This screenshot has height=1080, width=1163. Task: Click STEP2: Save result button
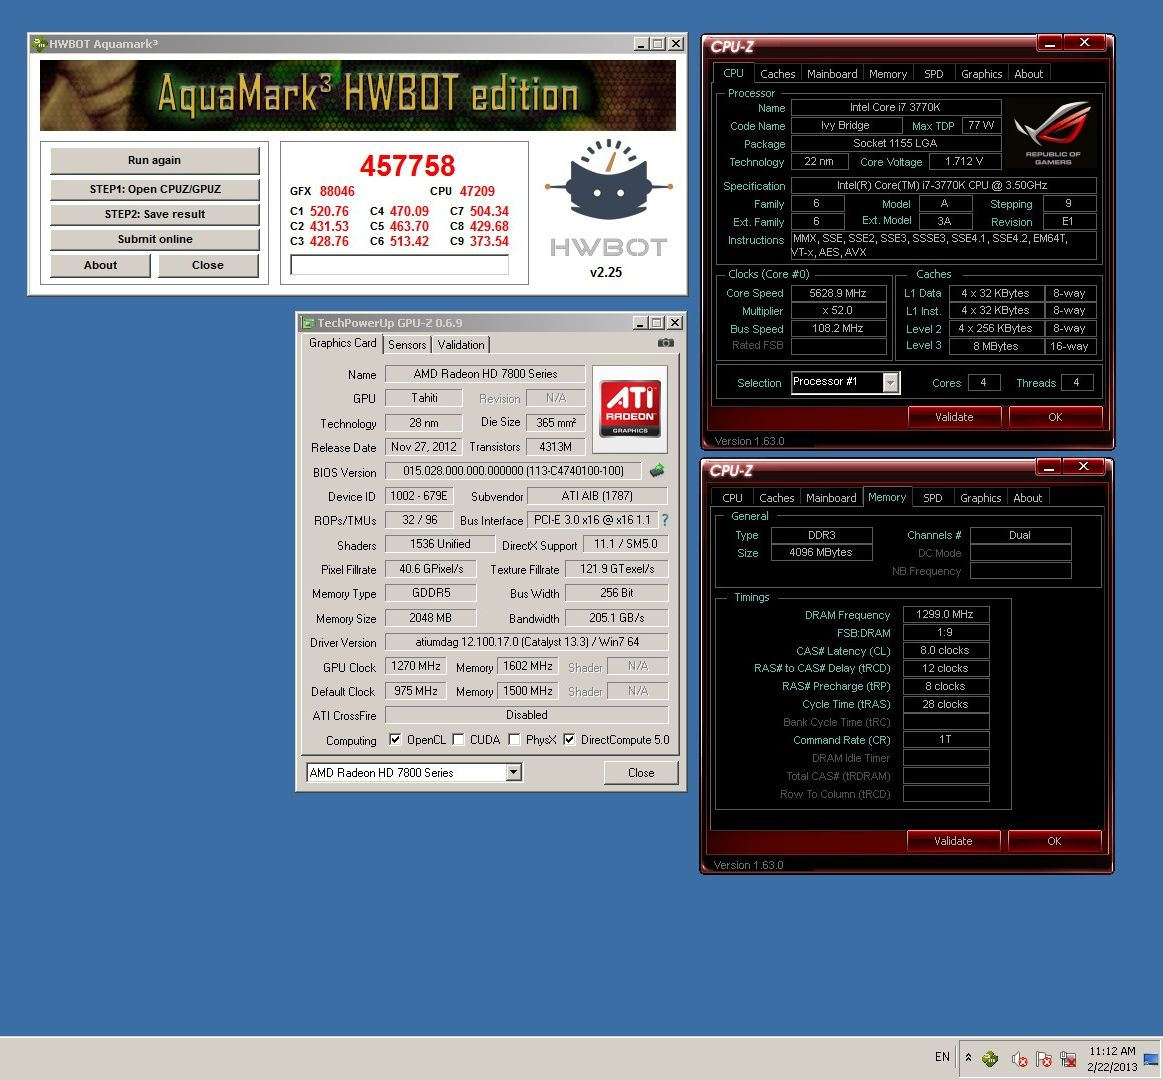click(x=154, y=214)
